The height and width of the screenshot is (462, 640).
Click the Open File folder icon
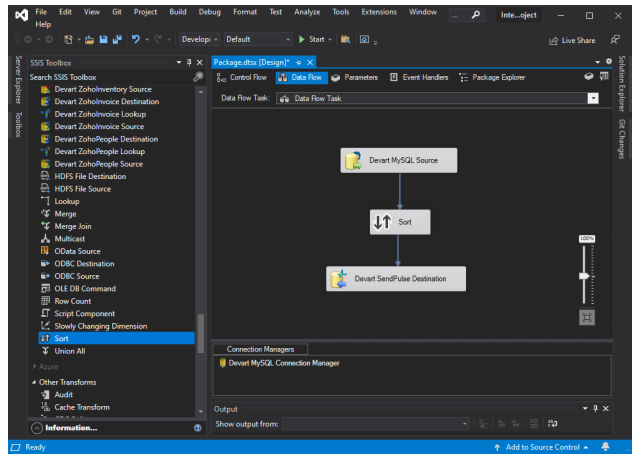point(89,40)
